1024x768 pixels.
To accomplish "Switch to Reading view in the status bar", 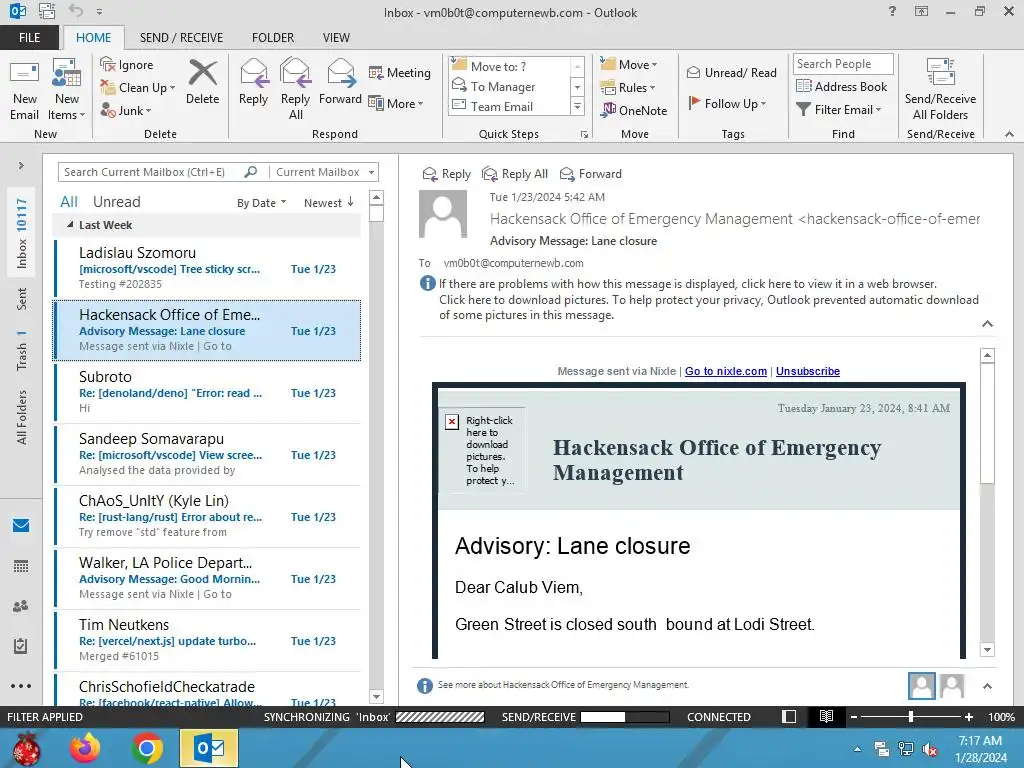I will tap(826, 716).
